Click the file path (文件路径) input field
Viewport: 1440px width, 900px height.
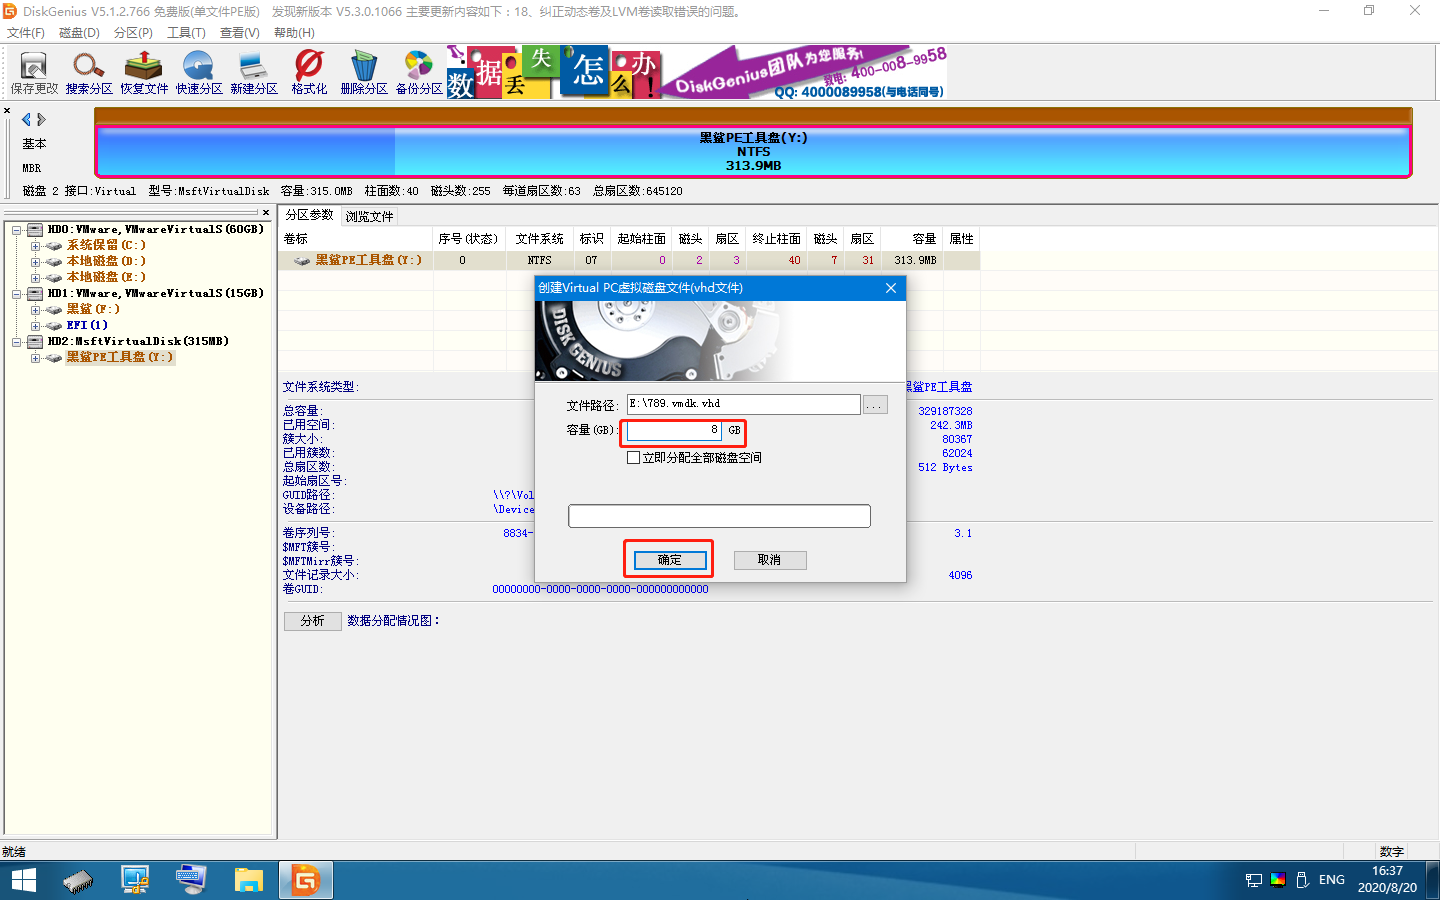coord(743,404)
